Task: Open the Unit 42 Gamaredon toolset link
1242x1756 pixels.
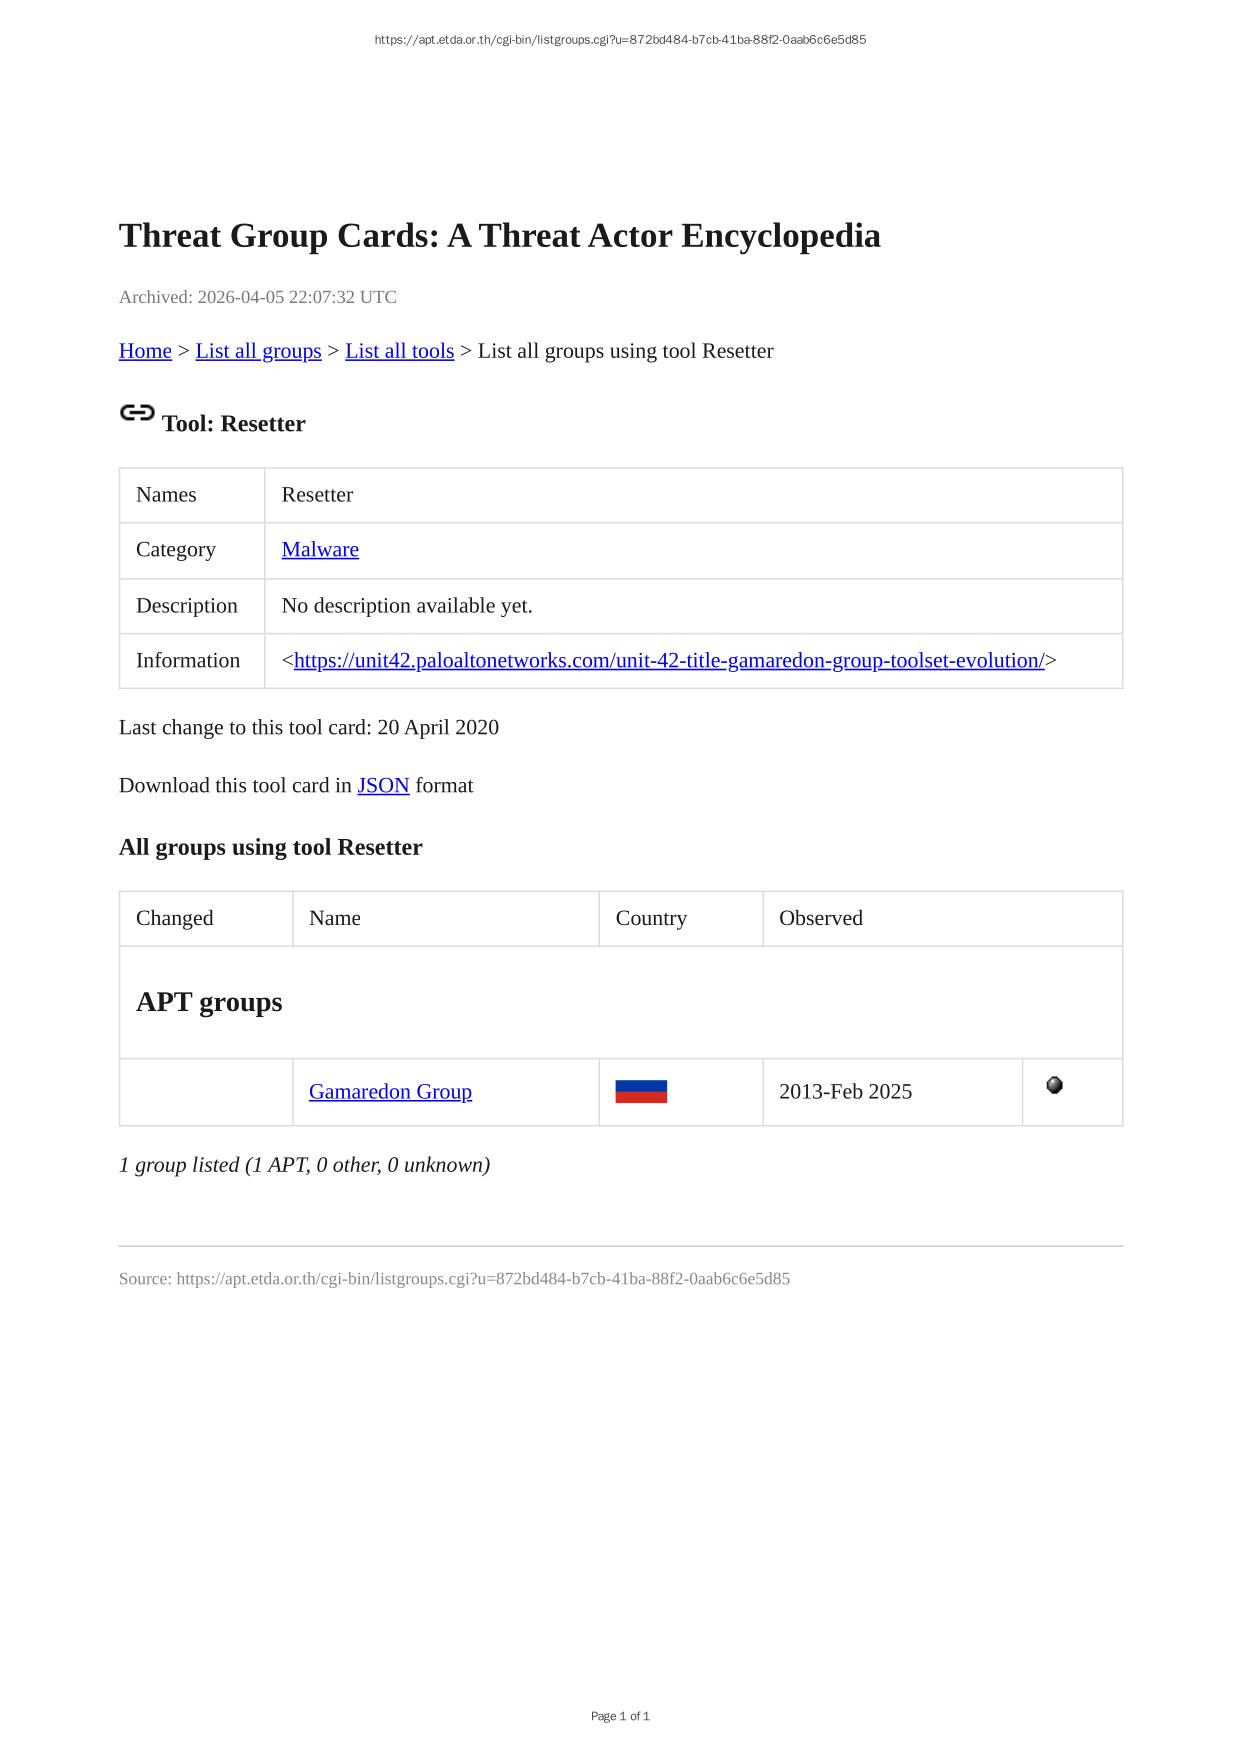Action: tap(668, 661)
